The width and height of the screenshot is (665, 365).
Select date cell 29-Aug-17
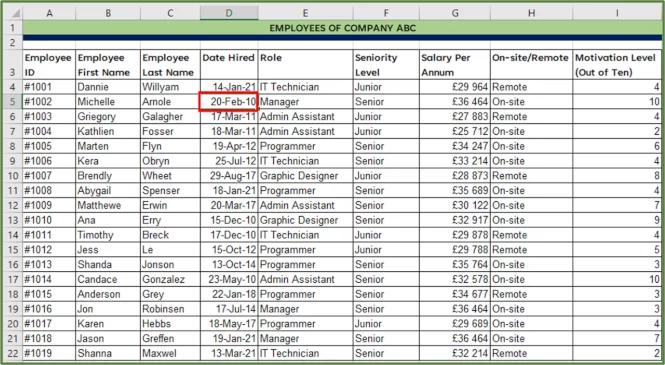pos(229,176)
